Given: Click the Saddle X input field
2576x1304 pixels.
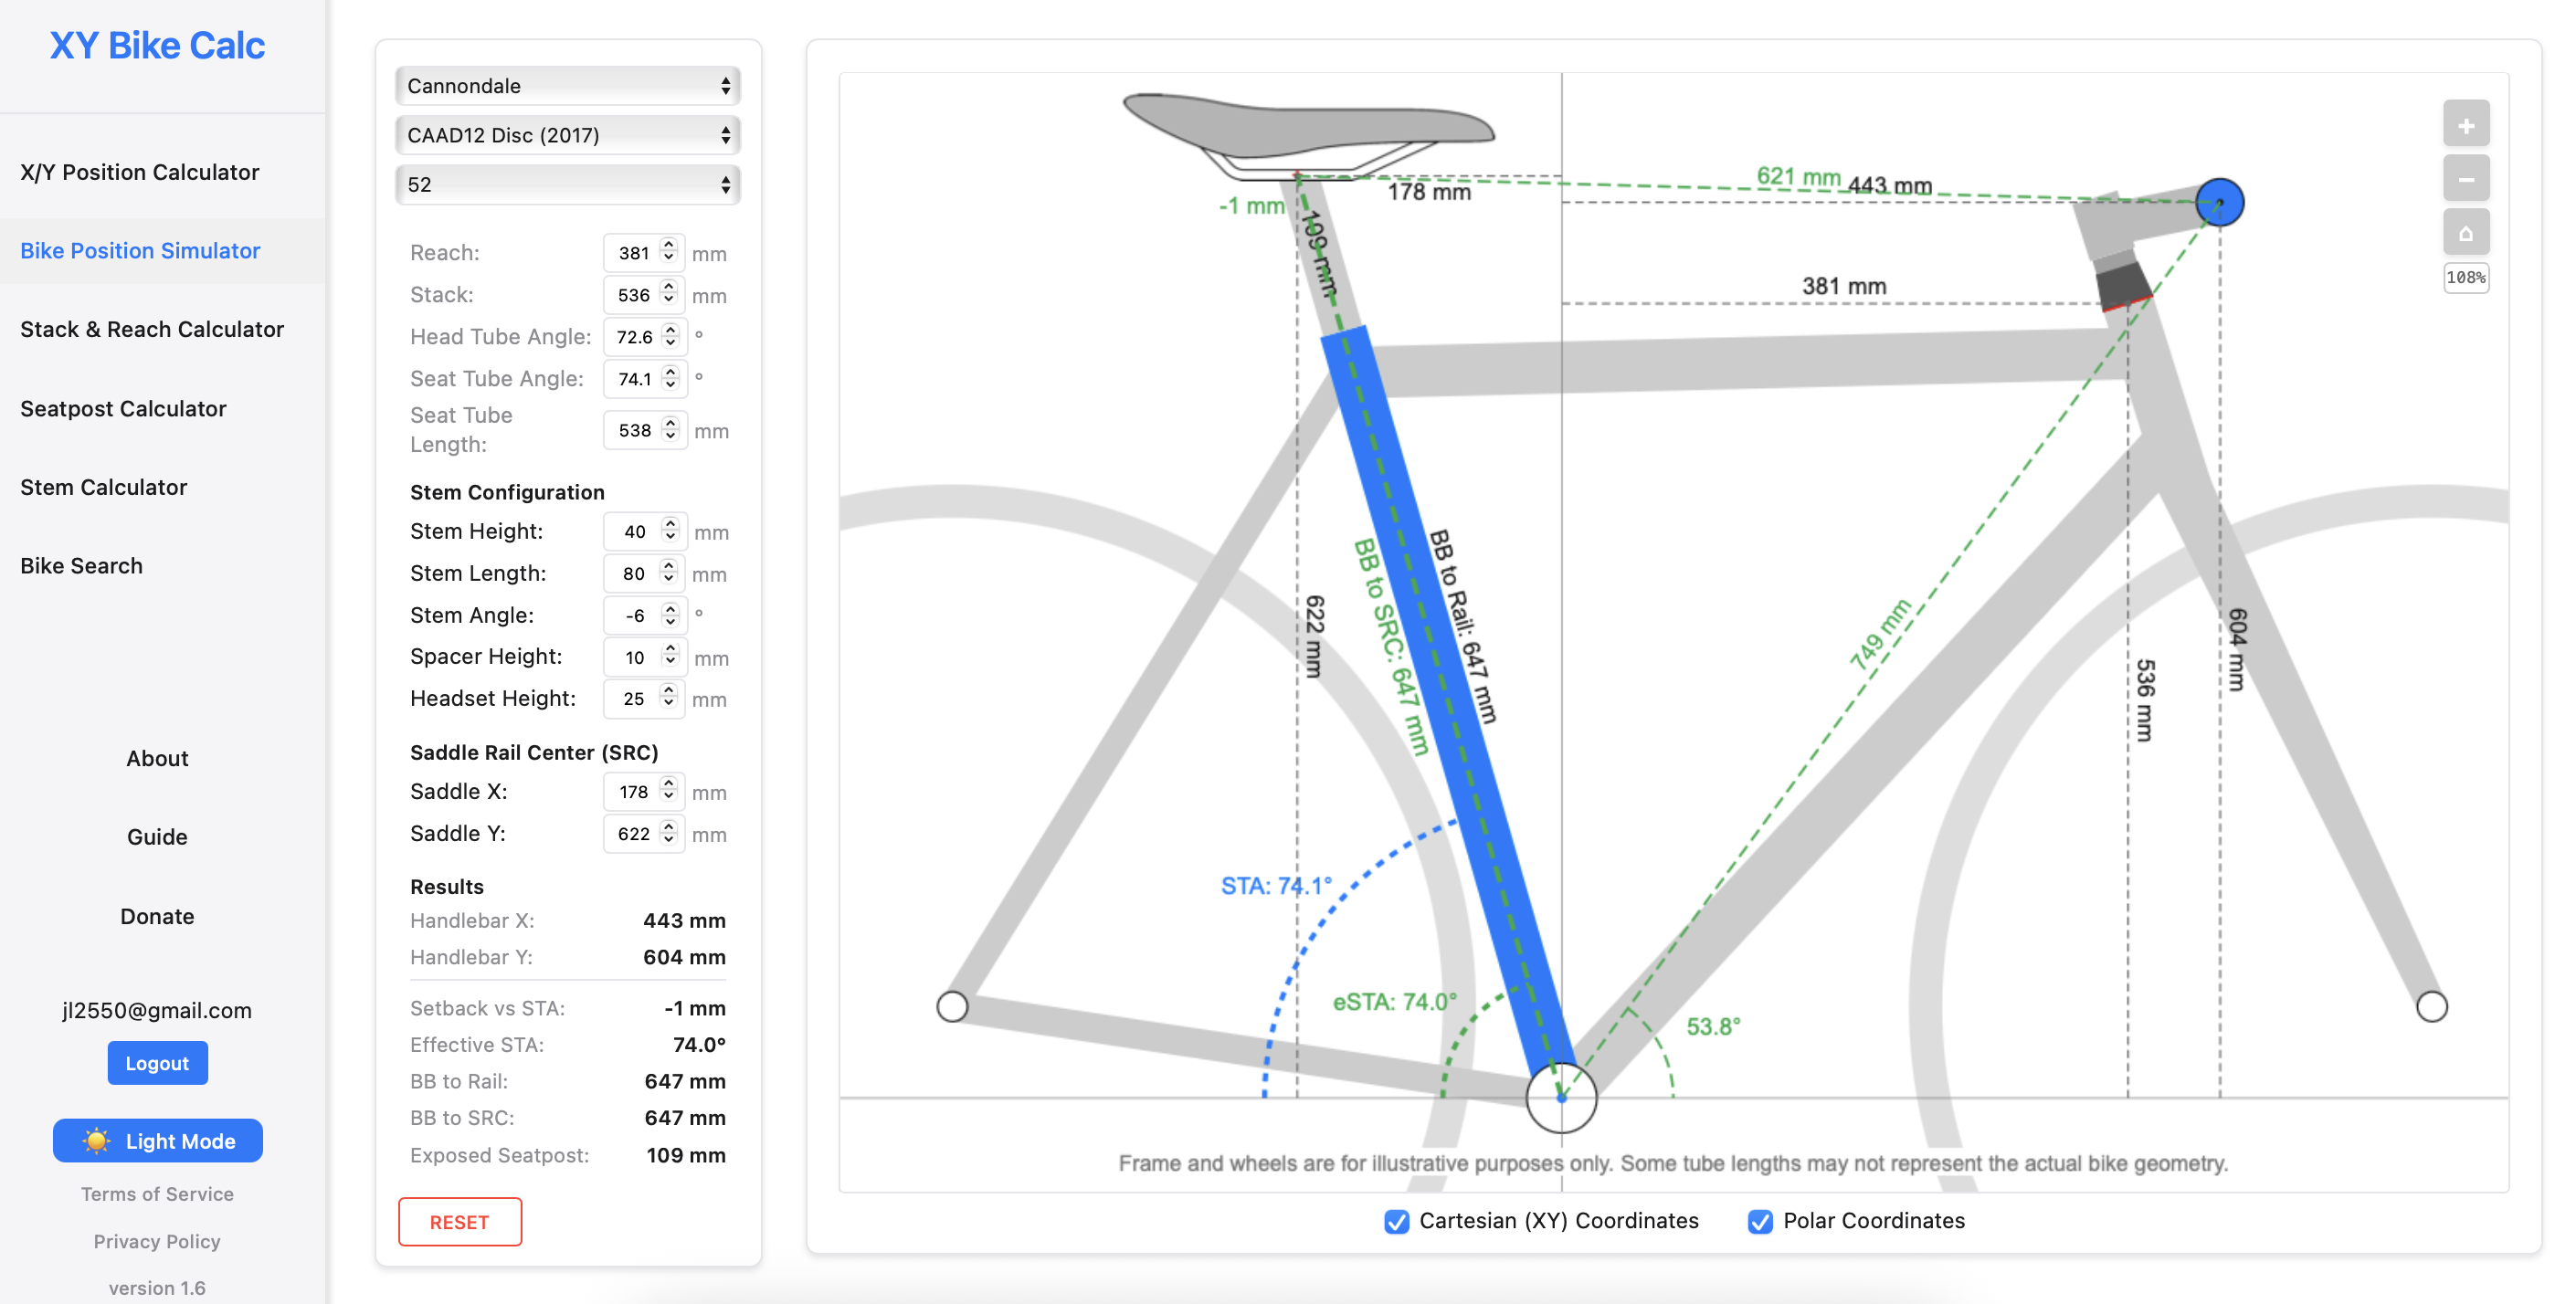Looking at the screenshot, I should point(643,792).
